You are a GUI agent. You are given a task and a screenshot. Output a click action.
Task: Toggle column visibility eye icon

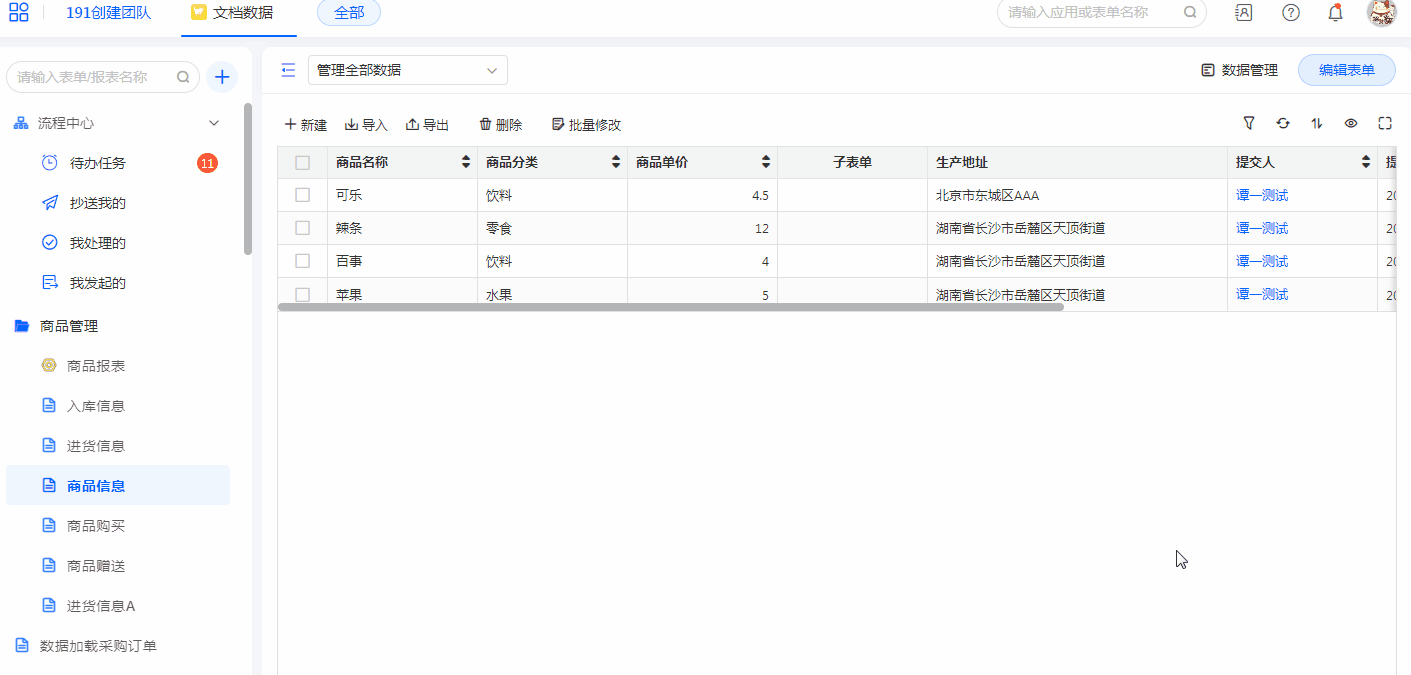click(1351, 123)
